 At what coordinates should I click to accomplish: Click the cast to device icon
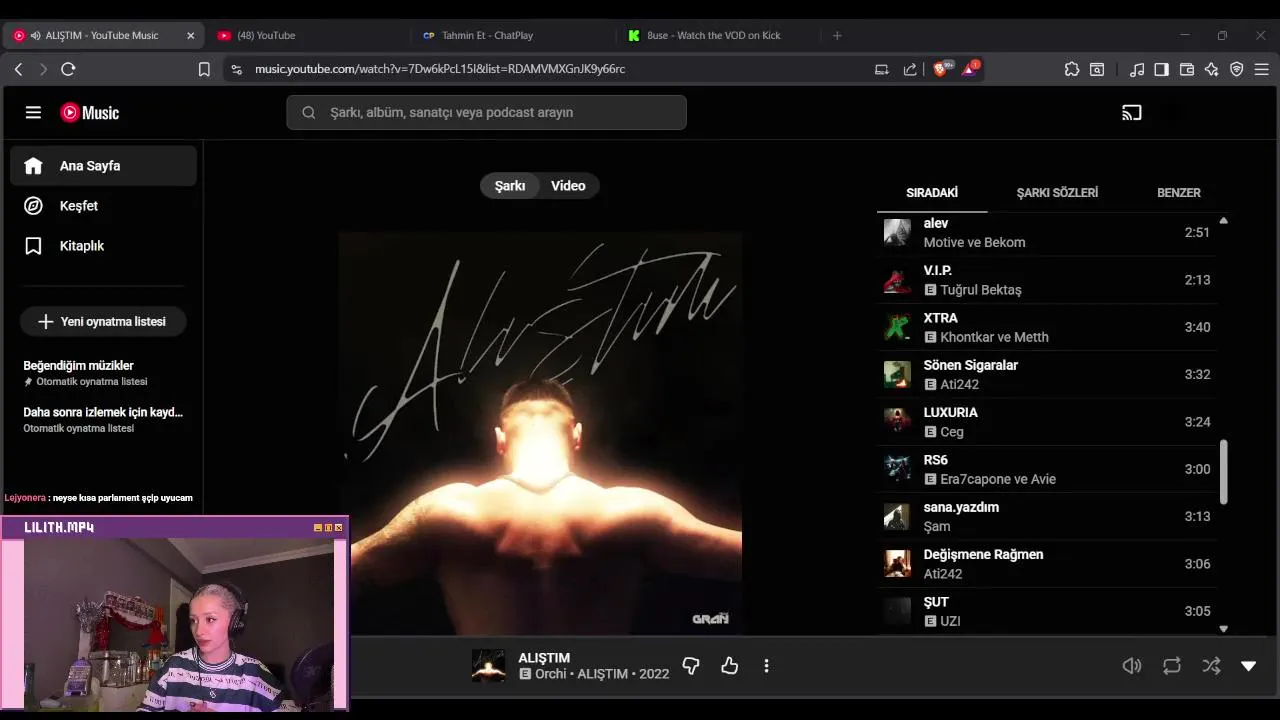pos(1132,113)
